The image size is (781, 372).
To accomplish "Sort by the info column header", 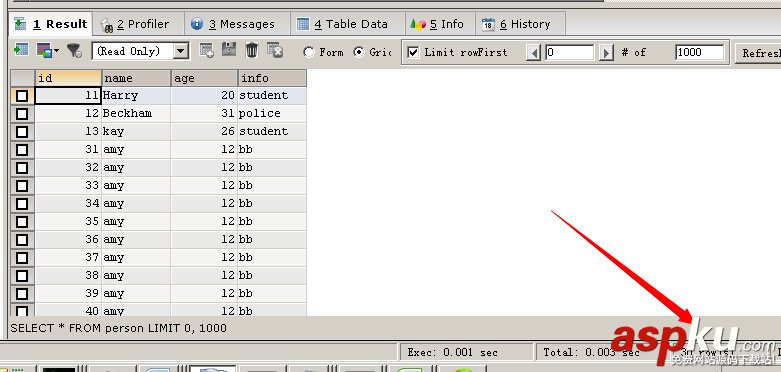I will [x=272, y=78].
